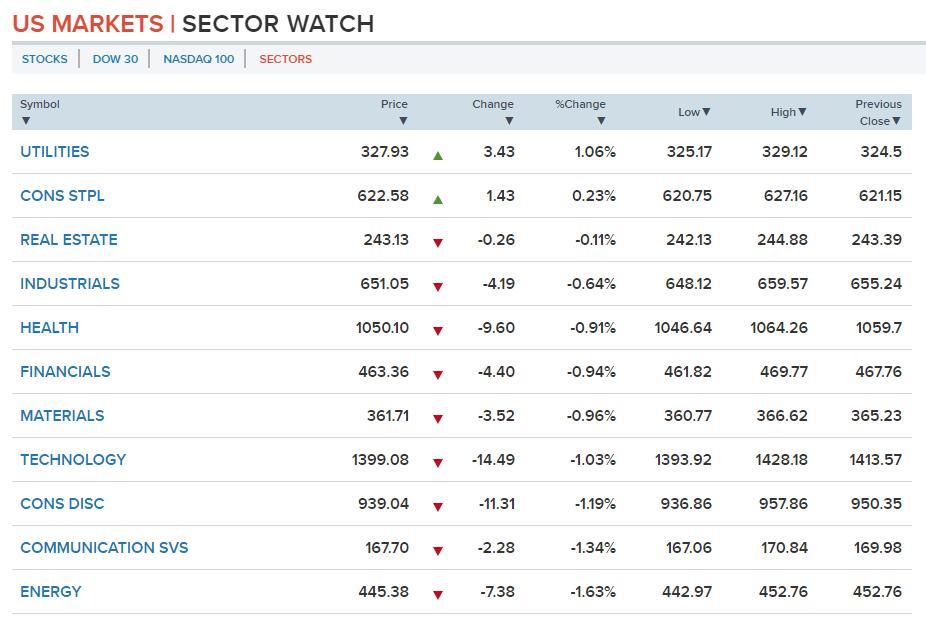
Task: Sort by Low column arrow
Action: [706, 112]
